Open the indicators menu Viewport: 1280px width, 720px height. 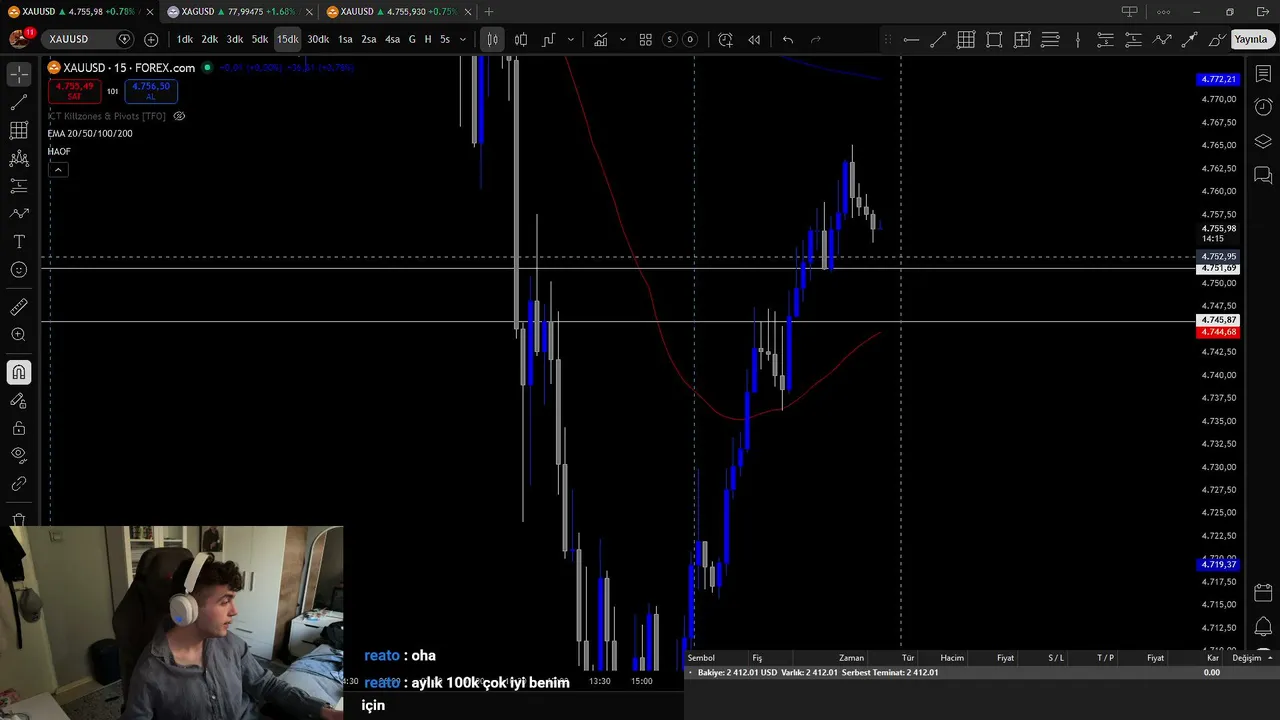tap(600, 39)
